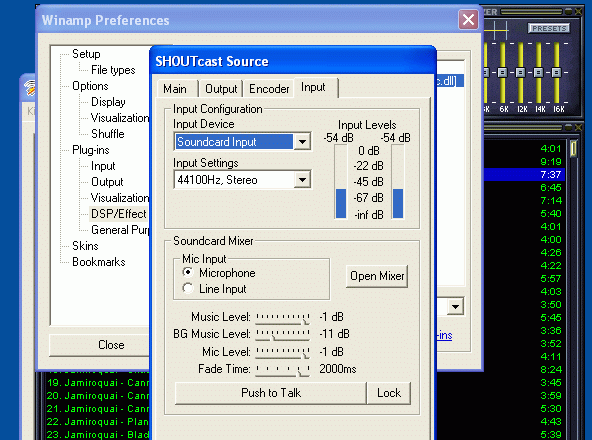This screenshot has width=592, height=440.
Task: Select Display under Options
Action: pos(108,102)
